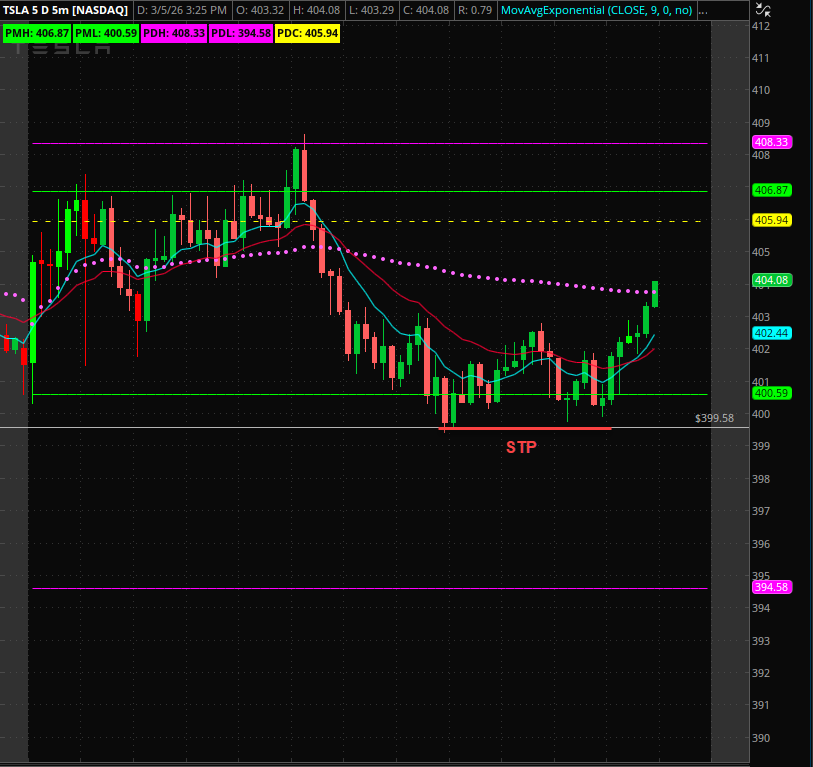Screen dimensions: 813x767
Task: Click the PMH: 406.87 green label
Action: pyautogui.click(x=37, y=34)
